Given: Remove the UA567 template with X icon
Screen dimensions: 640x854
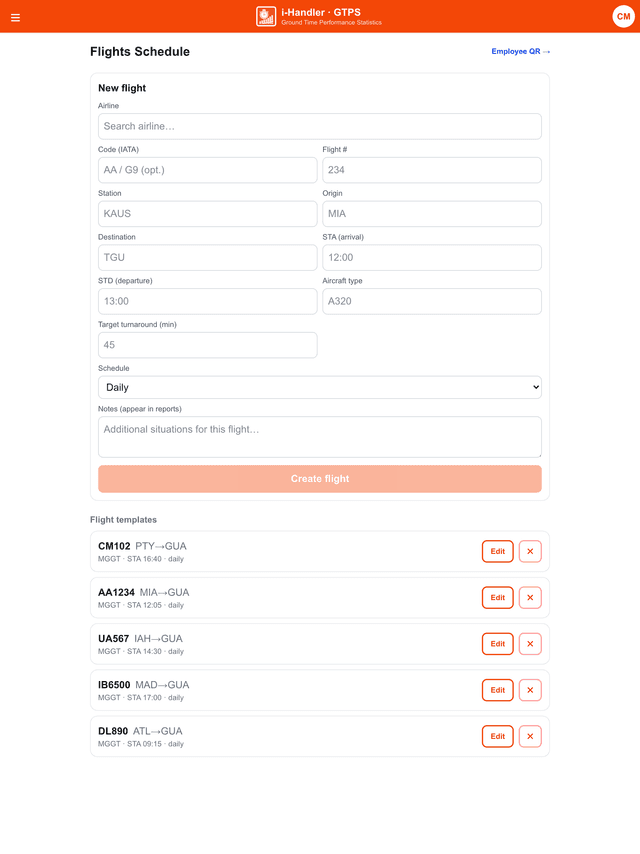Looking at the screenshot, I should click(x=530, y=644).
